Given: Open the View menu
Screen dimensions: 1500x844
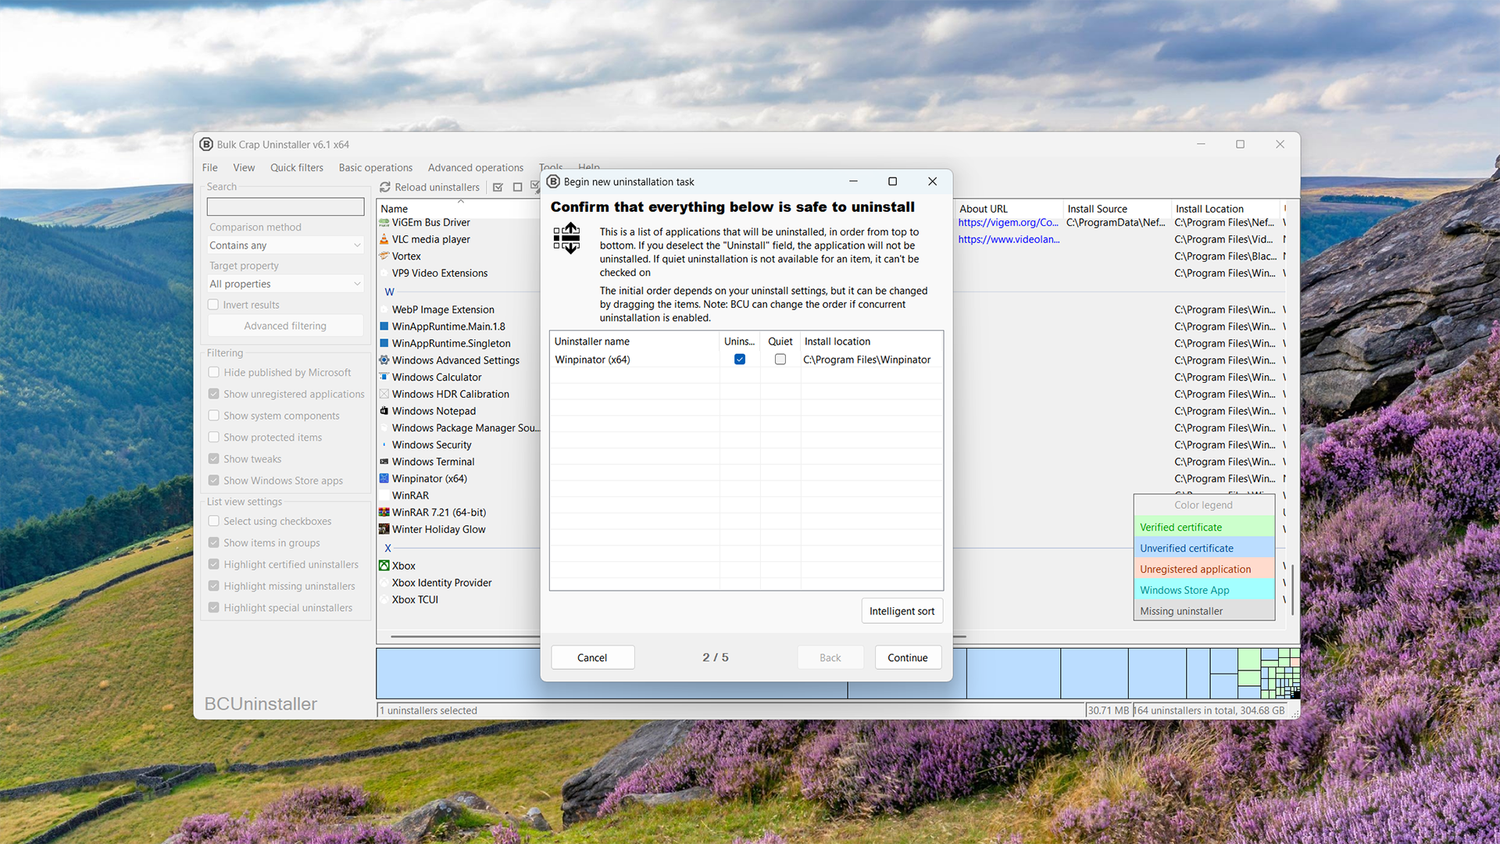Looking at the screenshot, I should coord(244,168).
